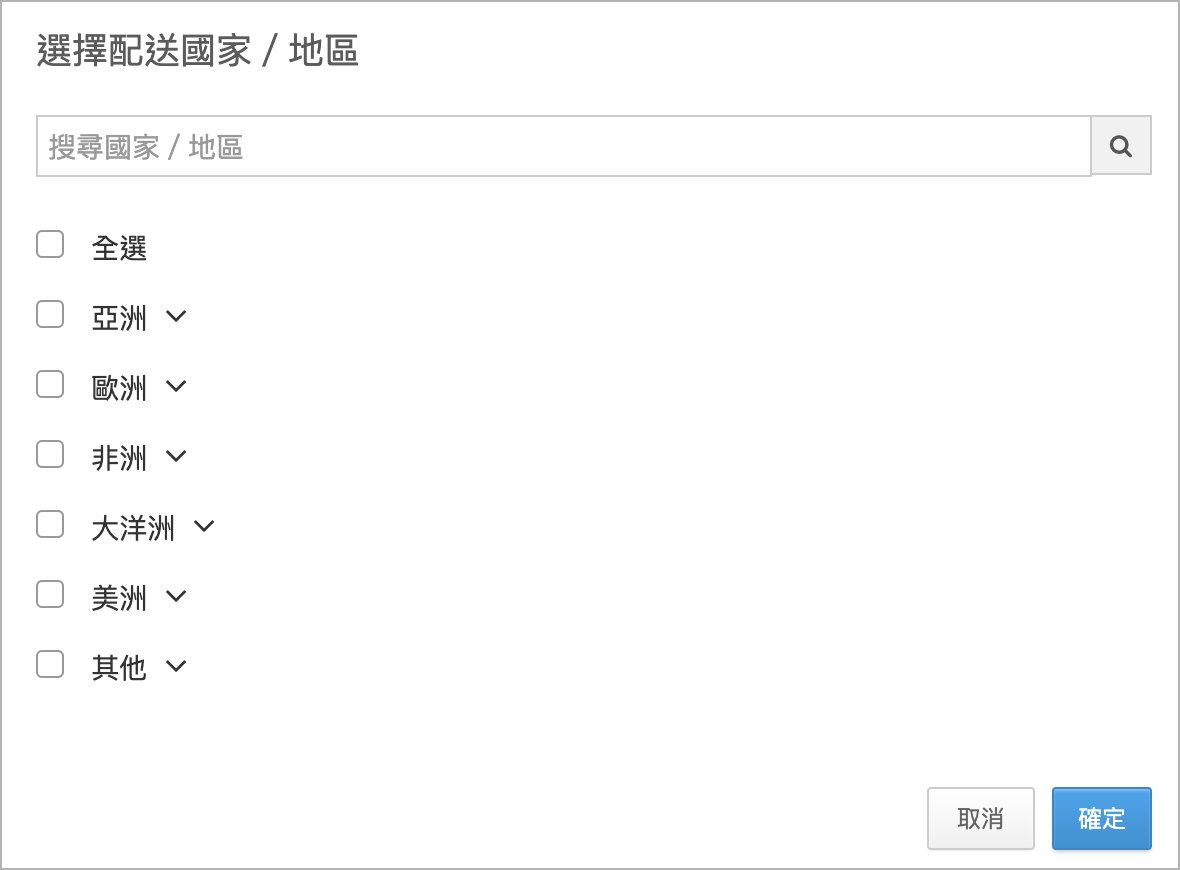Click the magnifying glass search icon
The width and height of the screenshot is (1180, 870).
(1121, 146)
